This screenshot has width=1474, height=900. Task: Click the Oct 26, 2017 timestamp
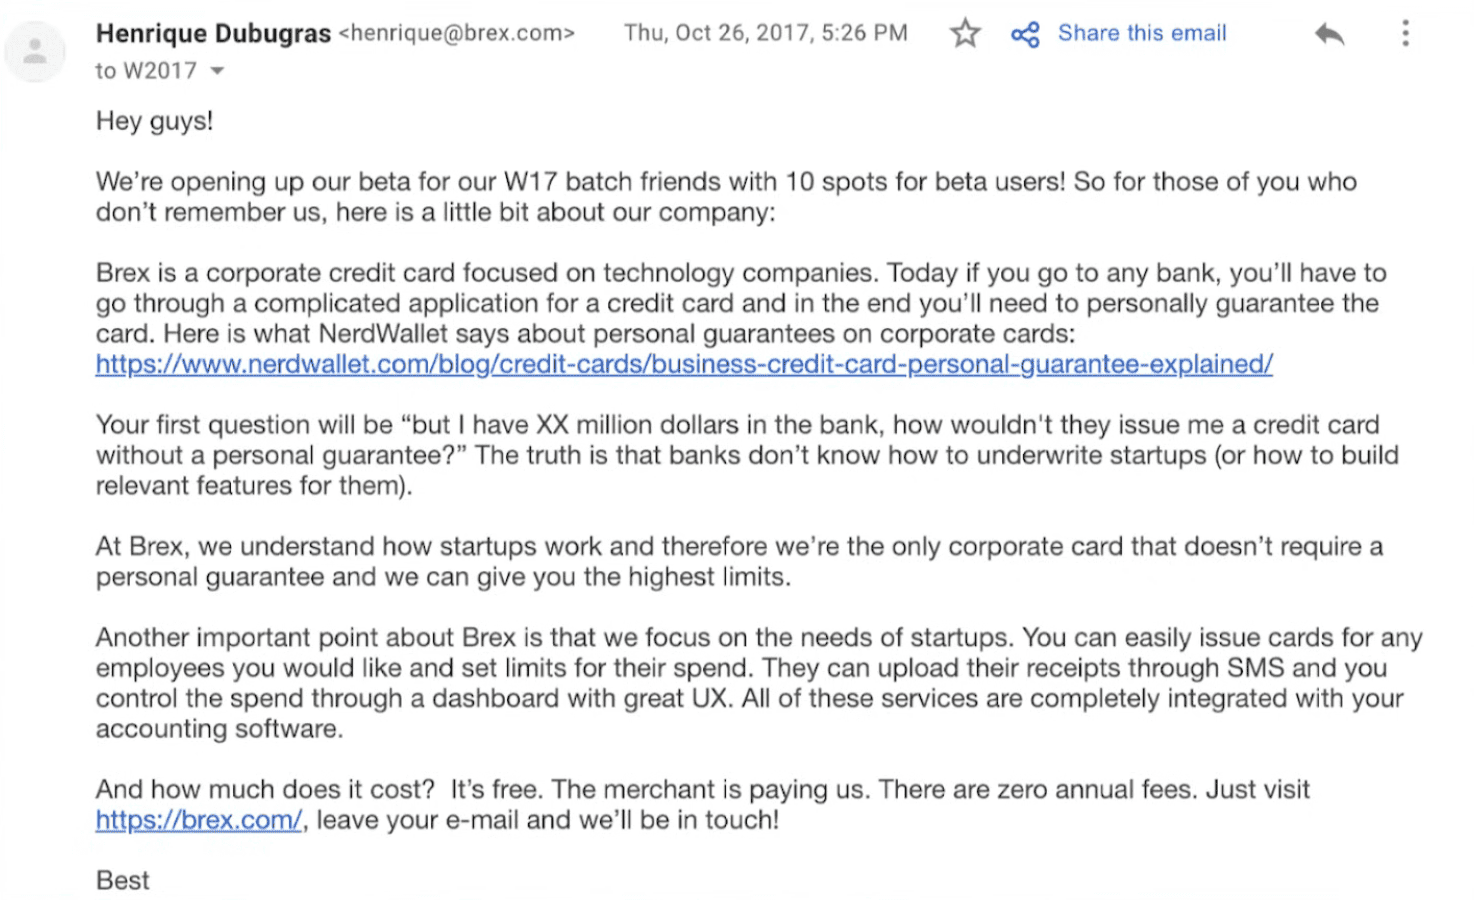pyautogui.click(x=765, y=33)
